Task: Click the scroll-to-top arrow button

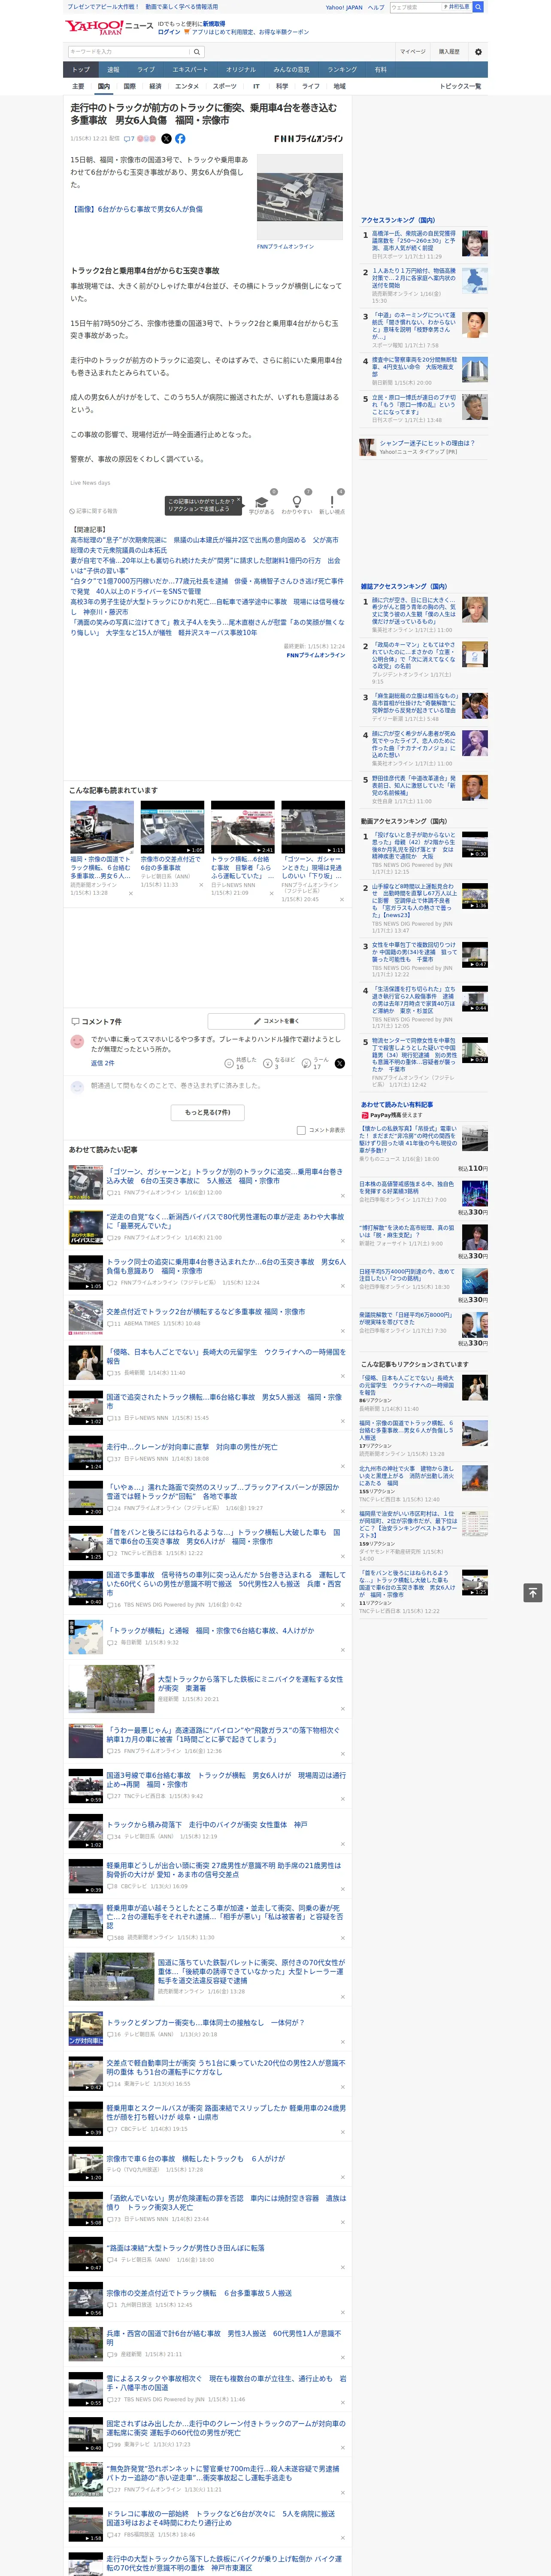Action: [533, 1593]
